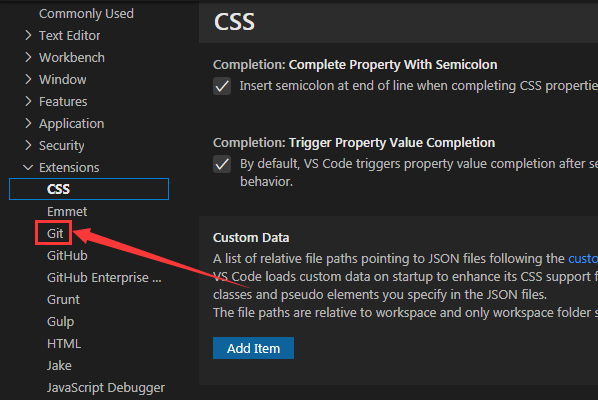Viewport: 598px width, 400px height.
Task: Collapse the Extensions chevron
Action: [x=28, y=167]
